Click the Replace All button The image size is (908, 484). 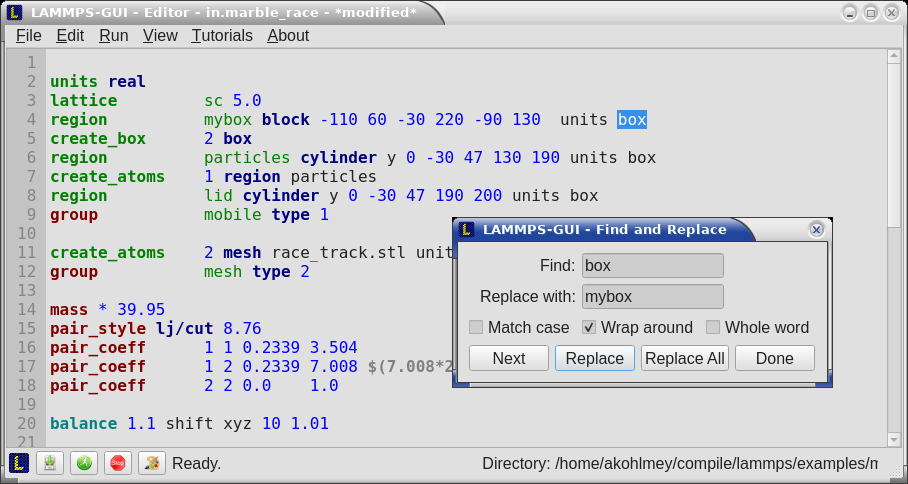[684, 358]
